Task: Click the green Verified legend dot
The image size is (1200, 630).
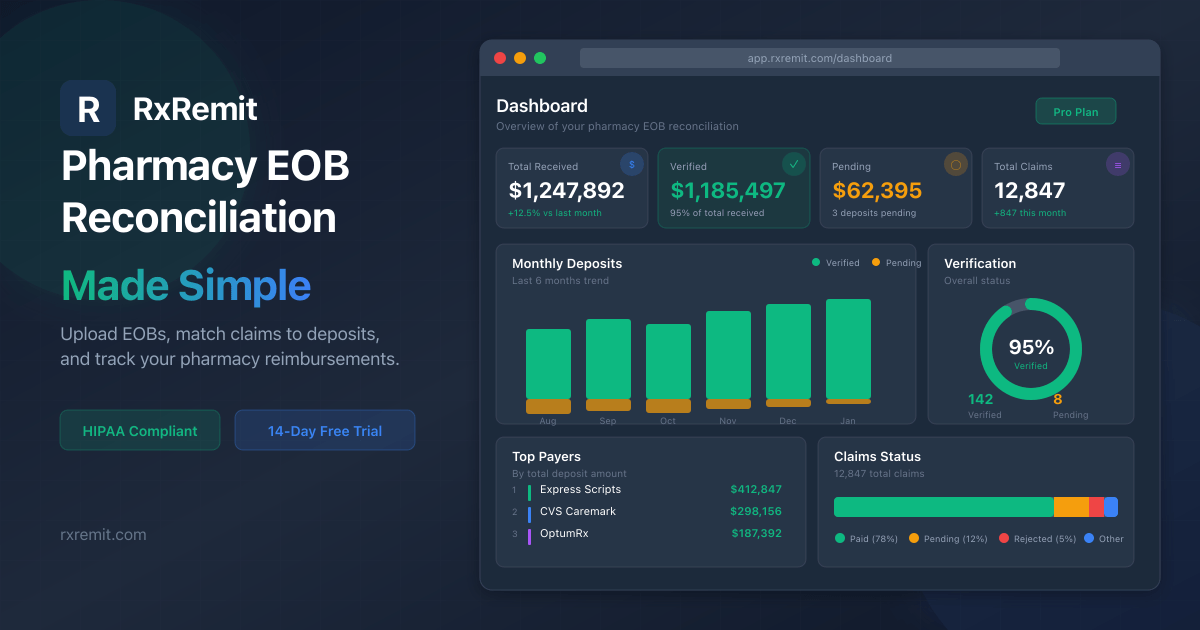Action: tap(816, 262)
